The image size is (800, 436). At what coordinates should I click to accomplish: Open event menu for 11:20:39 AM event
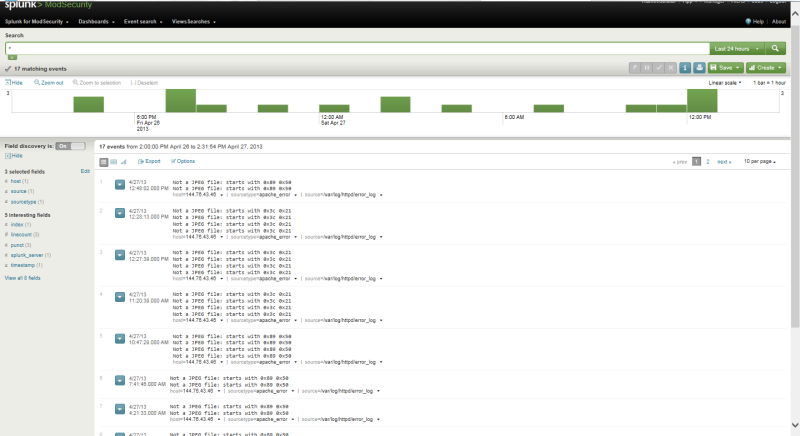119,297
